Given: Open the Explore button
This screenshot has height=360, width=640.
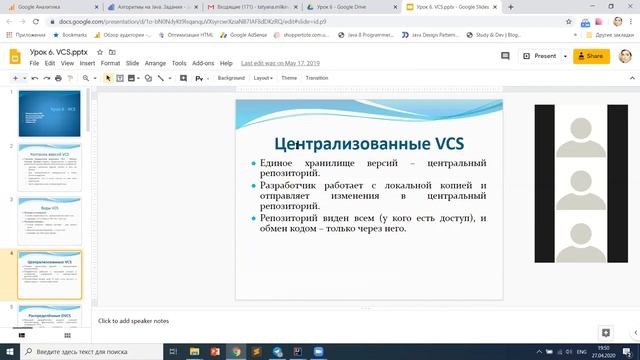Looking at the screenshot, I should tap(606, 333).
